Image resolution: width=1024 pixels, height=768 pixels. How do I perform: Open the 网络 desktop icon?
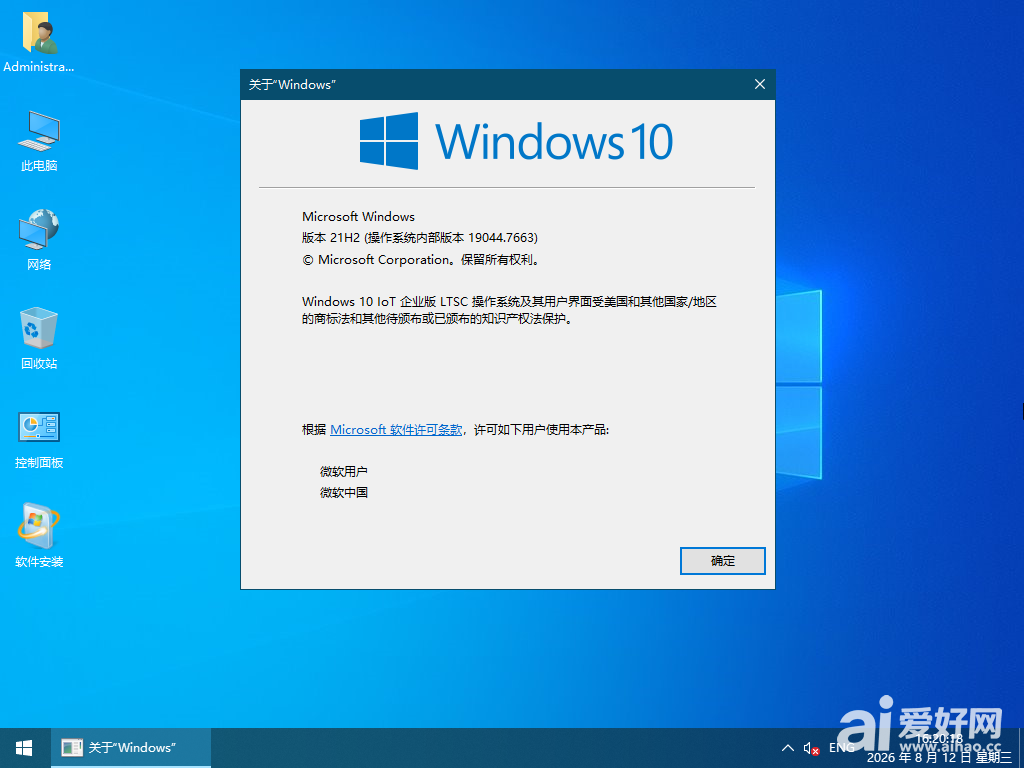click(x=39, y=240)
